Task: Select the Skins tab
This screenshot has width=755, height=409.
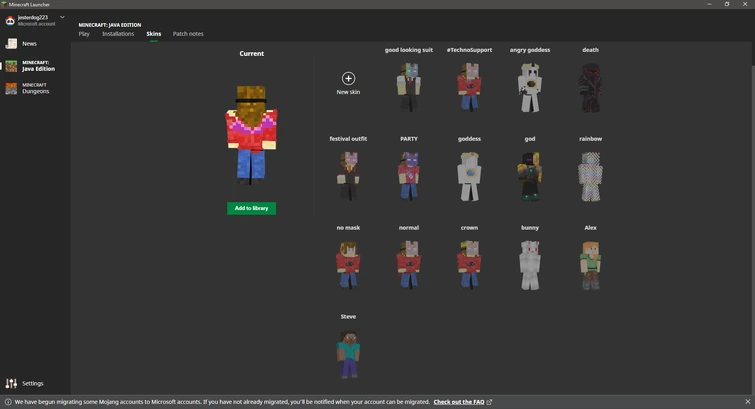Action: (x=154, y=34)
